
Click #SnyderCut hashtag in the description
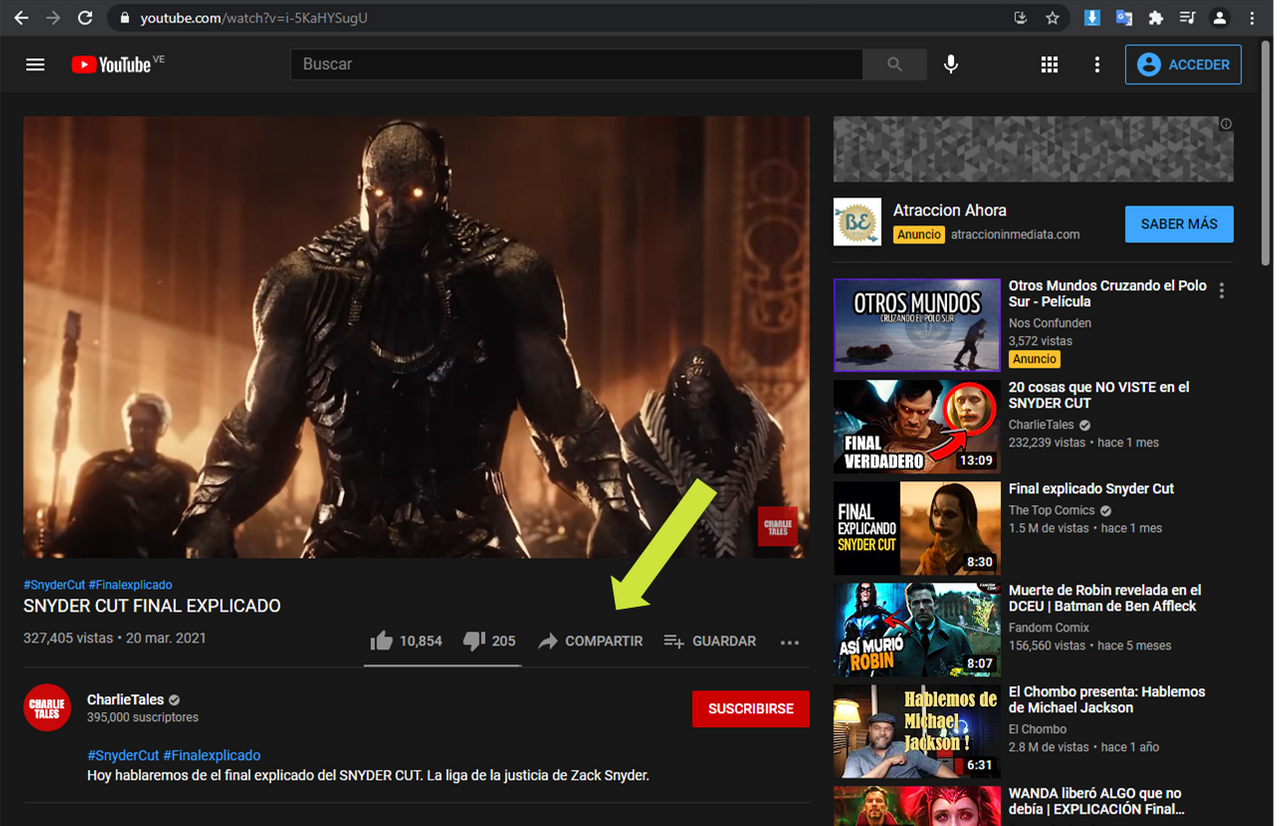click(123, 755)
